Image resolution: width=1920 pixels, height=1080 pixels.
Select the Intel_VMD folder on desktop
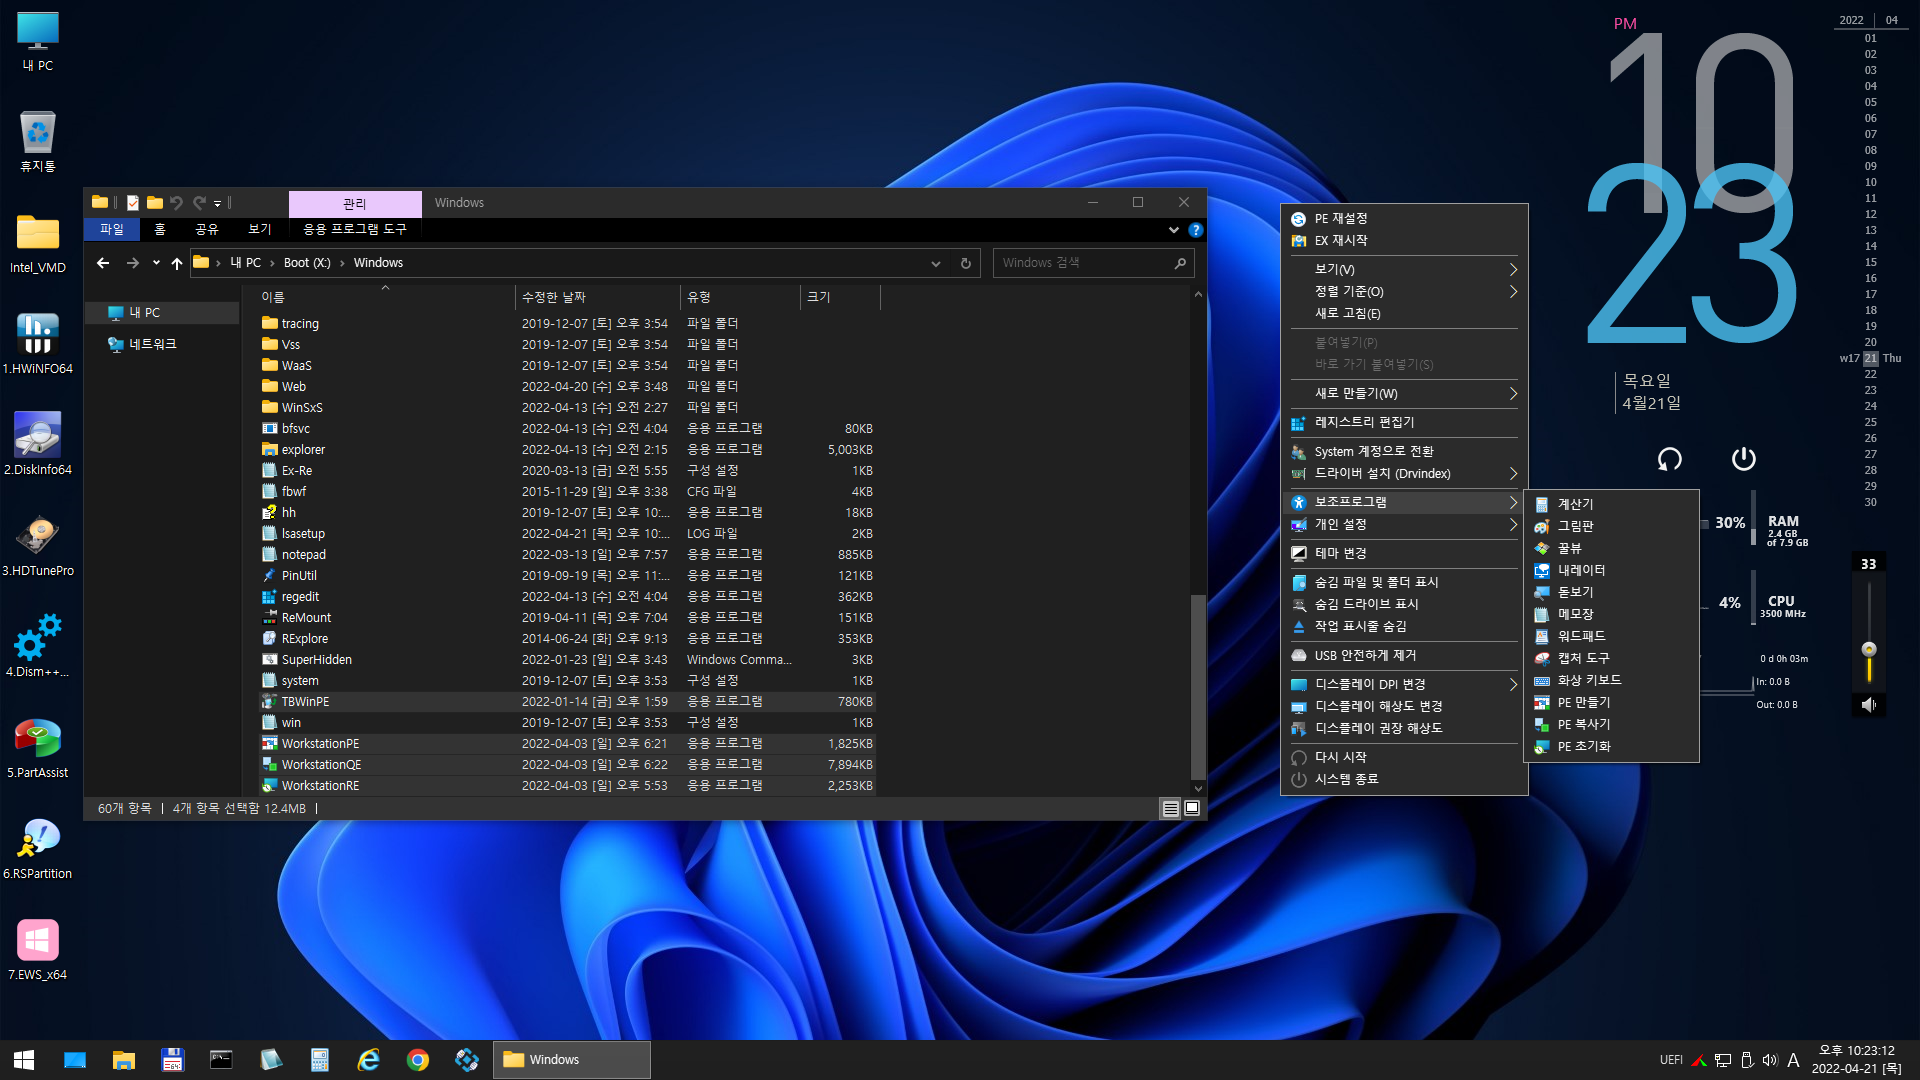38,242
